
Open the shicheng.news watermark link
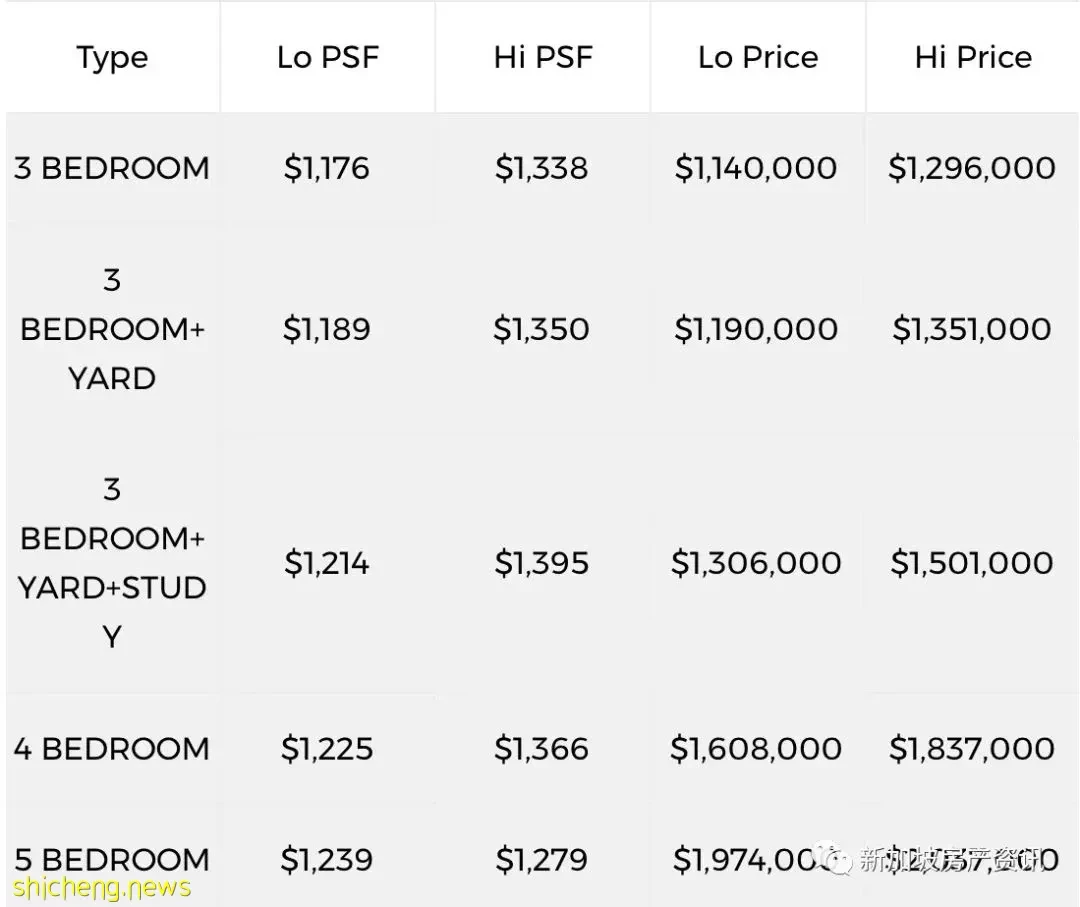point(102,888)
